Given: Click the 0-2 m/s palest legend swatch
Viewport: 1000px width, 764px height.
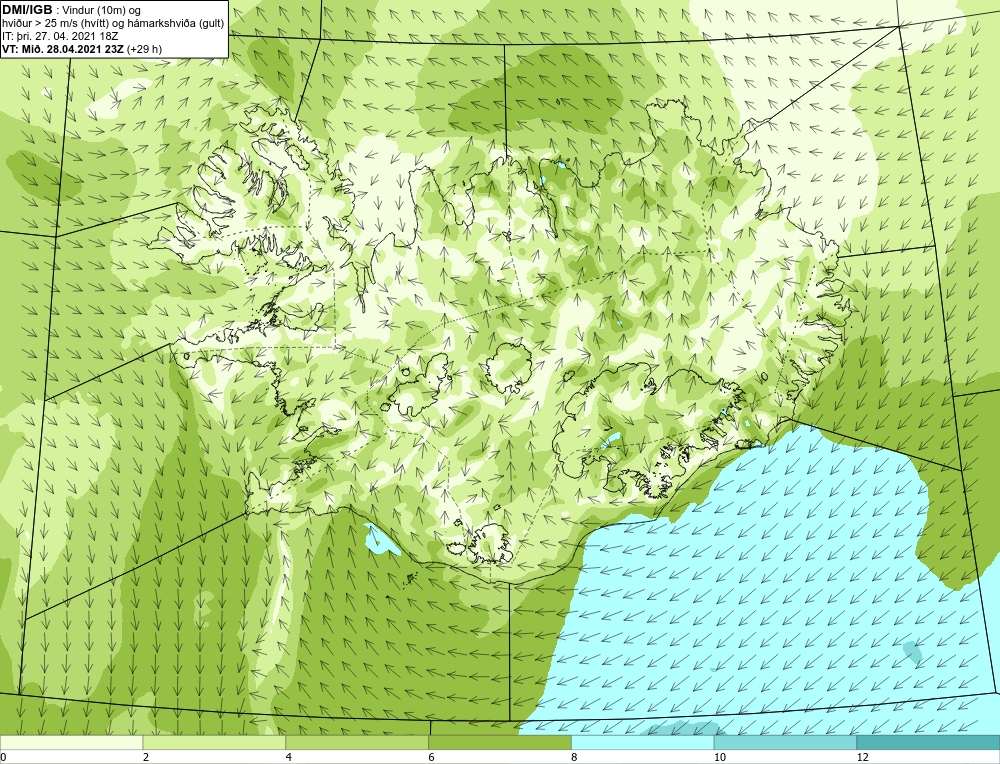Looking at the screenshot, I should (x=71, y=743).
